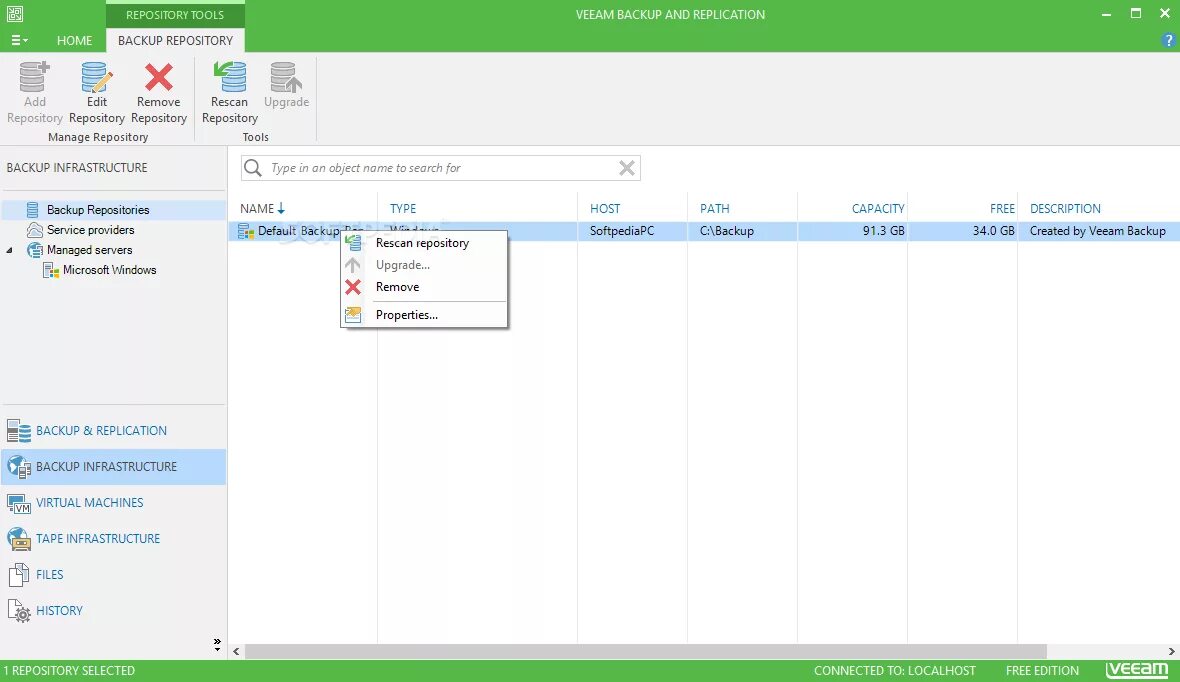Click the horizontal scrollbar thumb

pyautogui.click(x=646, y=651)
